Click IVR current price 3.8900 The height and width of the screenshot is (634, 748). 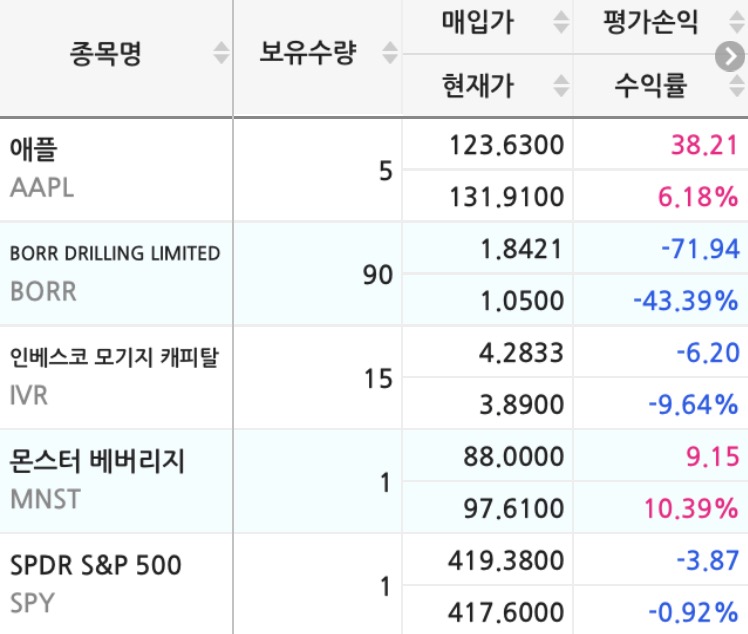[521, 405]
